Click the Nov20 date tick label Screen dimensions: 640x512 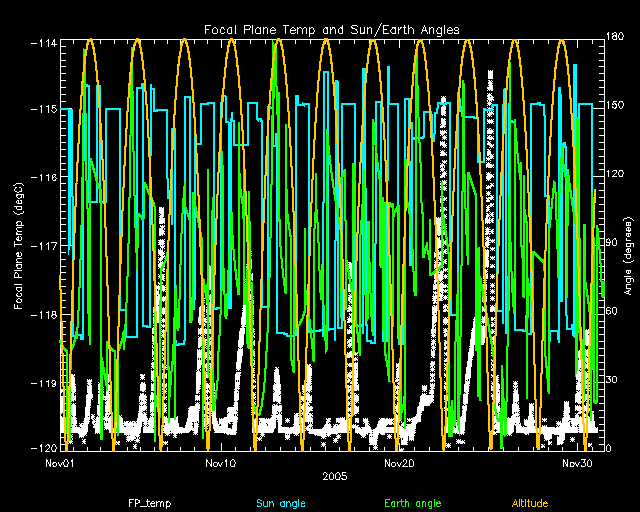point(398,464)
